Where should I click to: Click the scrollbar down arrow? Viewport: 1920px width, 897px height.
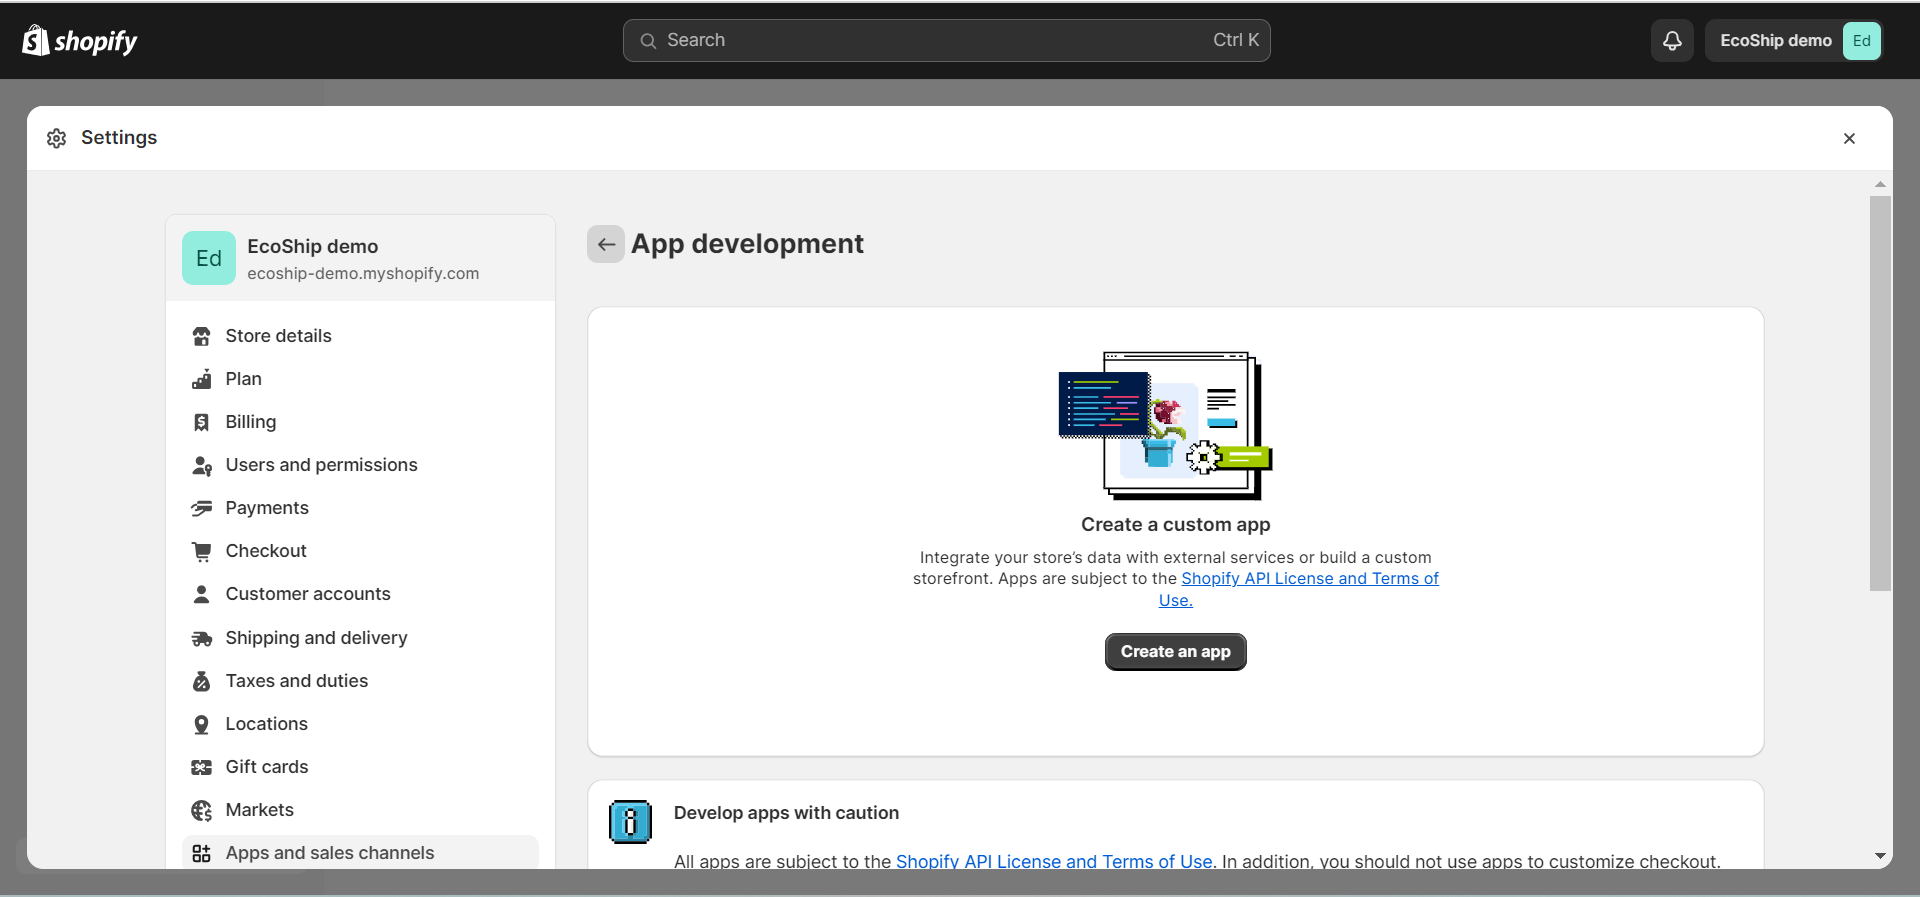tap(1880, 856)
